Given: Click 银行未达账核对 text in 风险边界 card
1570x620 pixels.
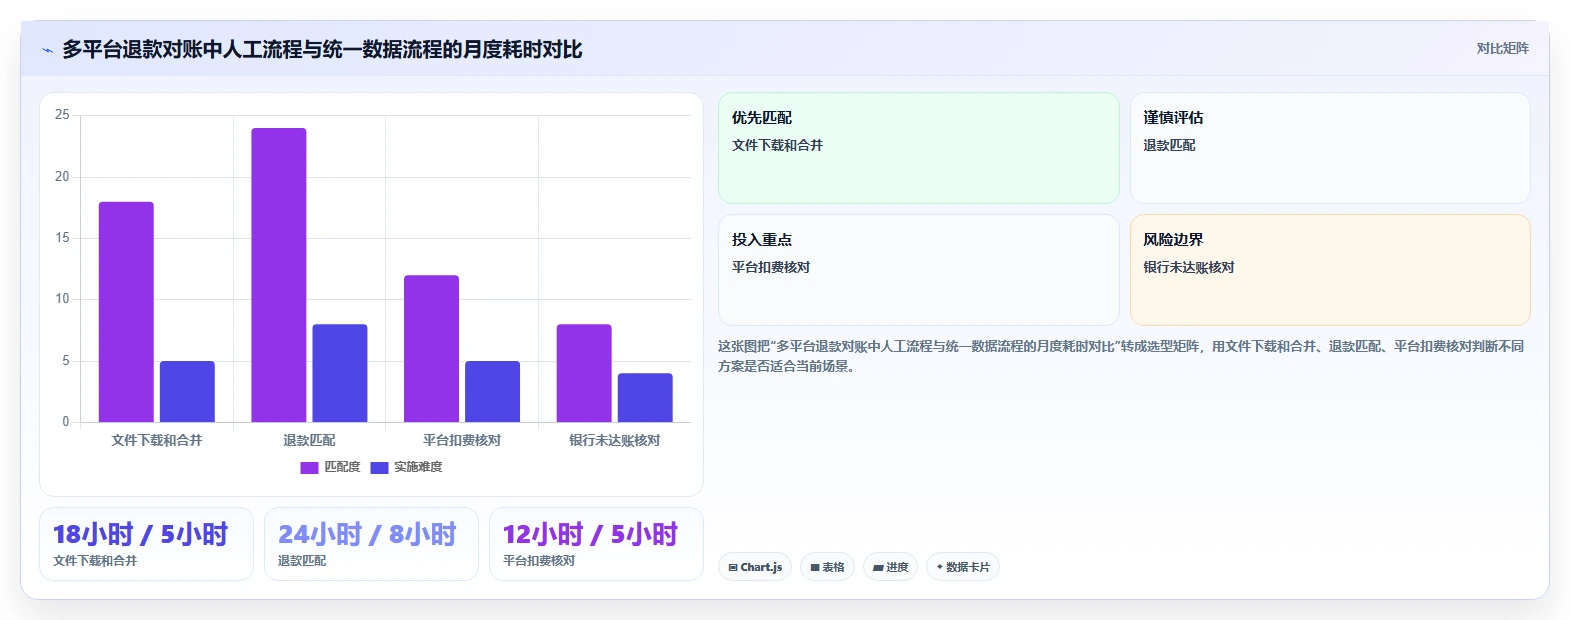Looking at the screenshot, I should click(1189, 267).
